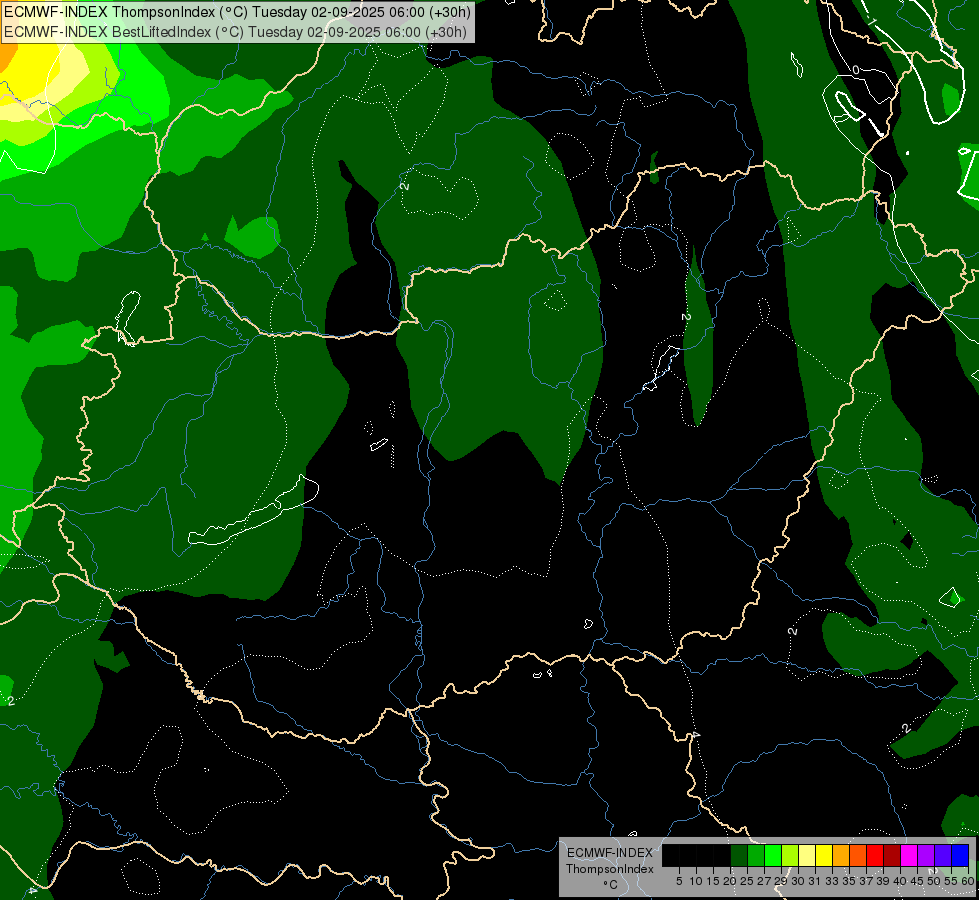This screenshot has height=900, width=979.
Task: Click the legend tick label 45
Action: pyautogui.click(x=917, y=881)
